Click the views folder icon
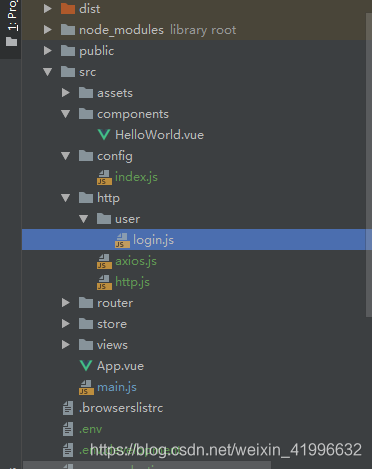 click(86, 345)
